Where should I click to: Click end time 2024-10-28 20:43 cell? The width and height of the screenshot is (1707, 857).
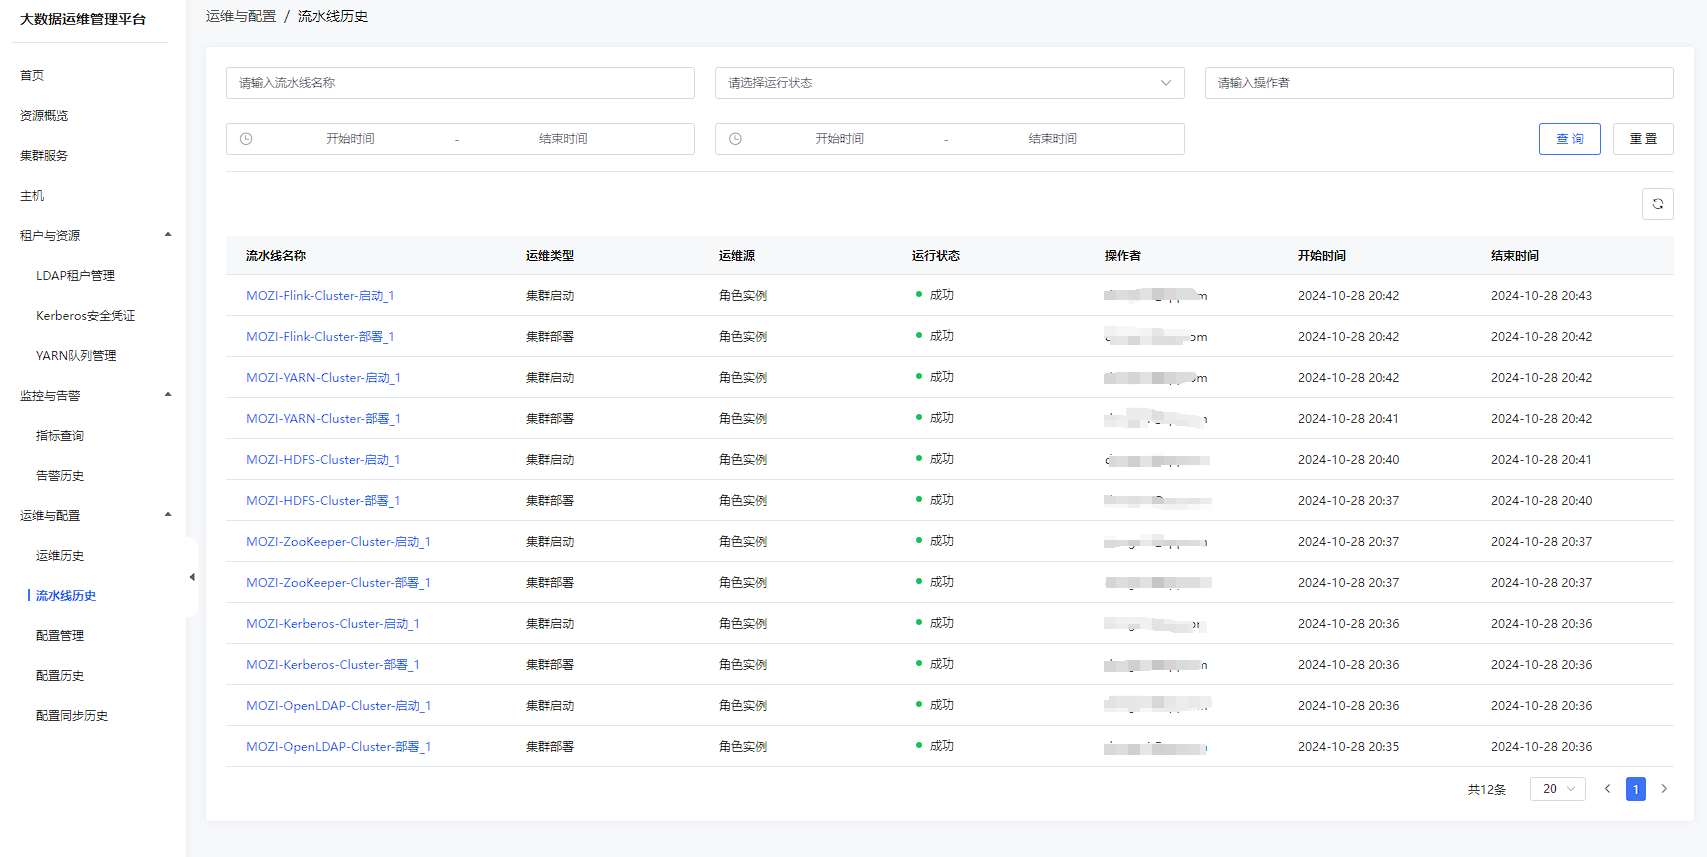point(1541,295)
